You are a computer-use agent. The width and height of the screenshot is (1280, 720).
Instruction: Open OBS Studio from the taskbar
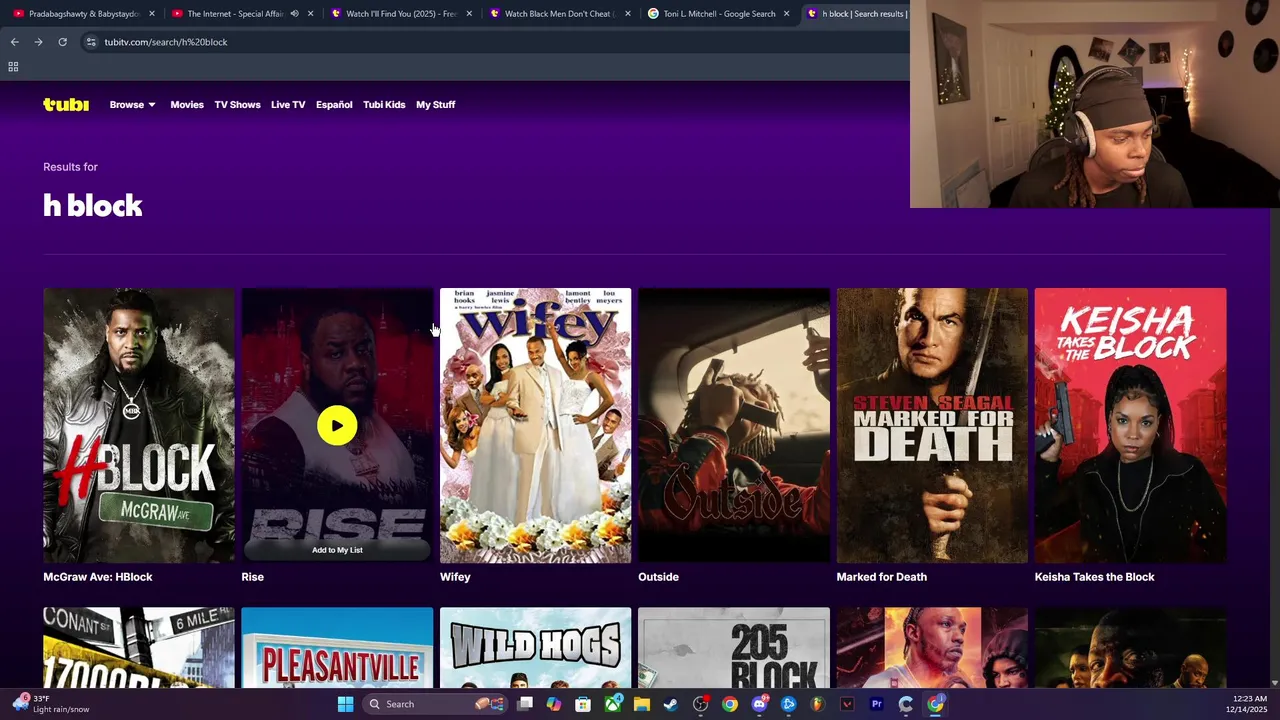(x=701, y=704)
